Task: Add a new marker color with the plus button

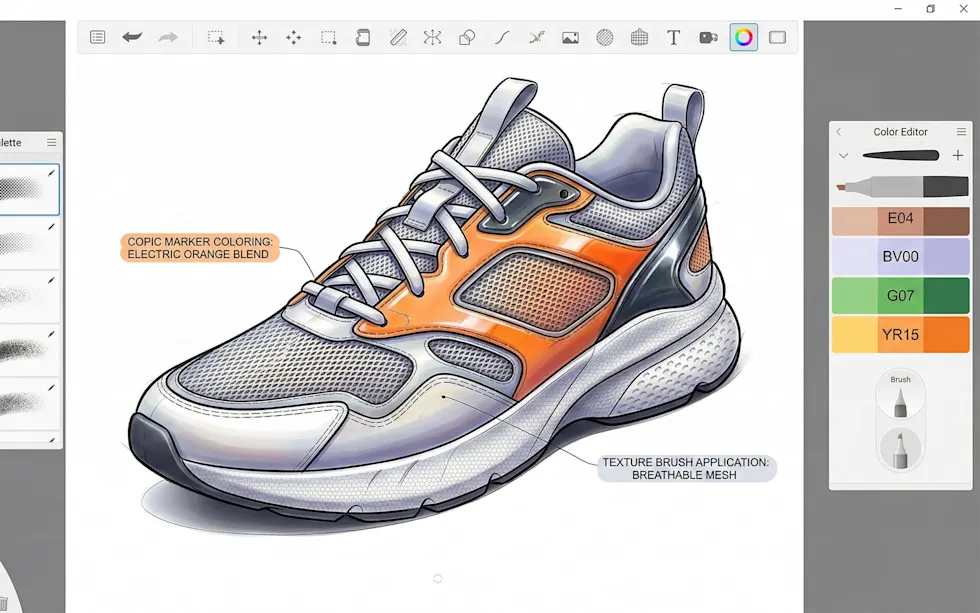Action: pyautogui.click(x=957, y=156)
